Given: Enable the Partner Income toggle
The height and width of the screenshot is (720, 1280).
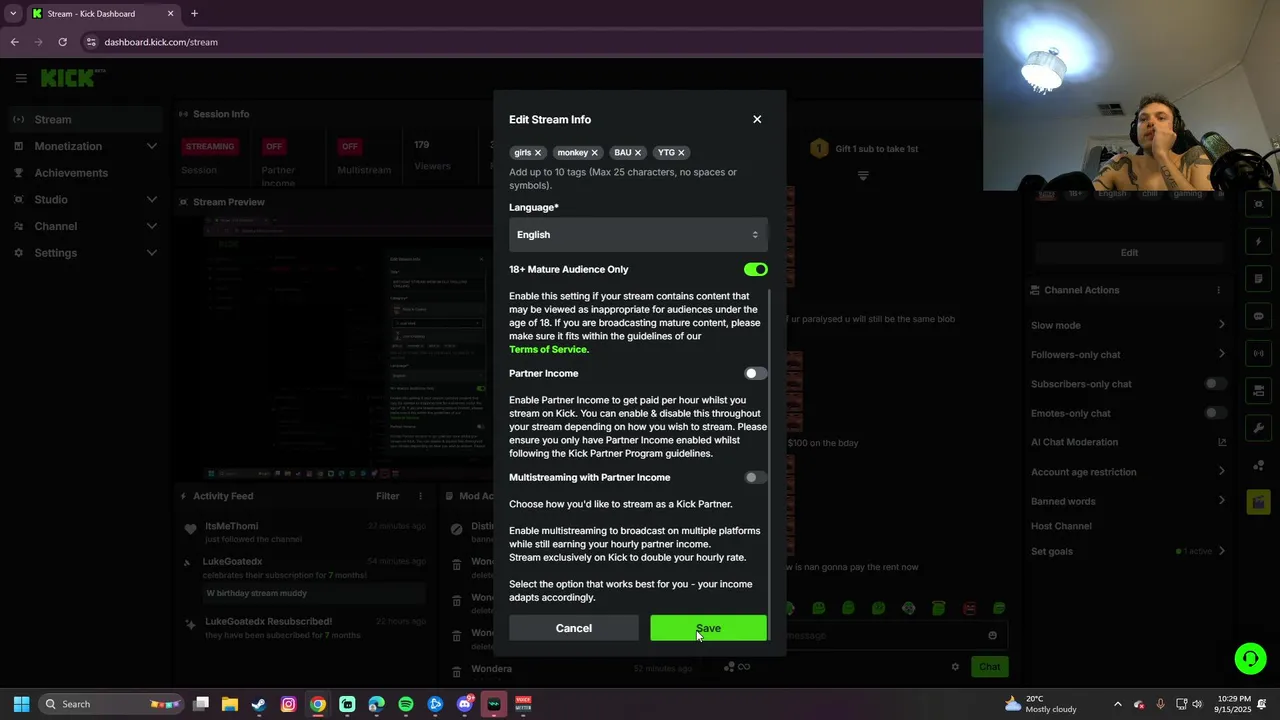Looking at the screenshot, I should pyautogui.click(x=755, y=373).
